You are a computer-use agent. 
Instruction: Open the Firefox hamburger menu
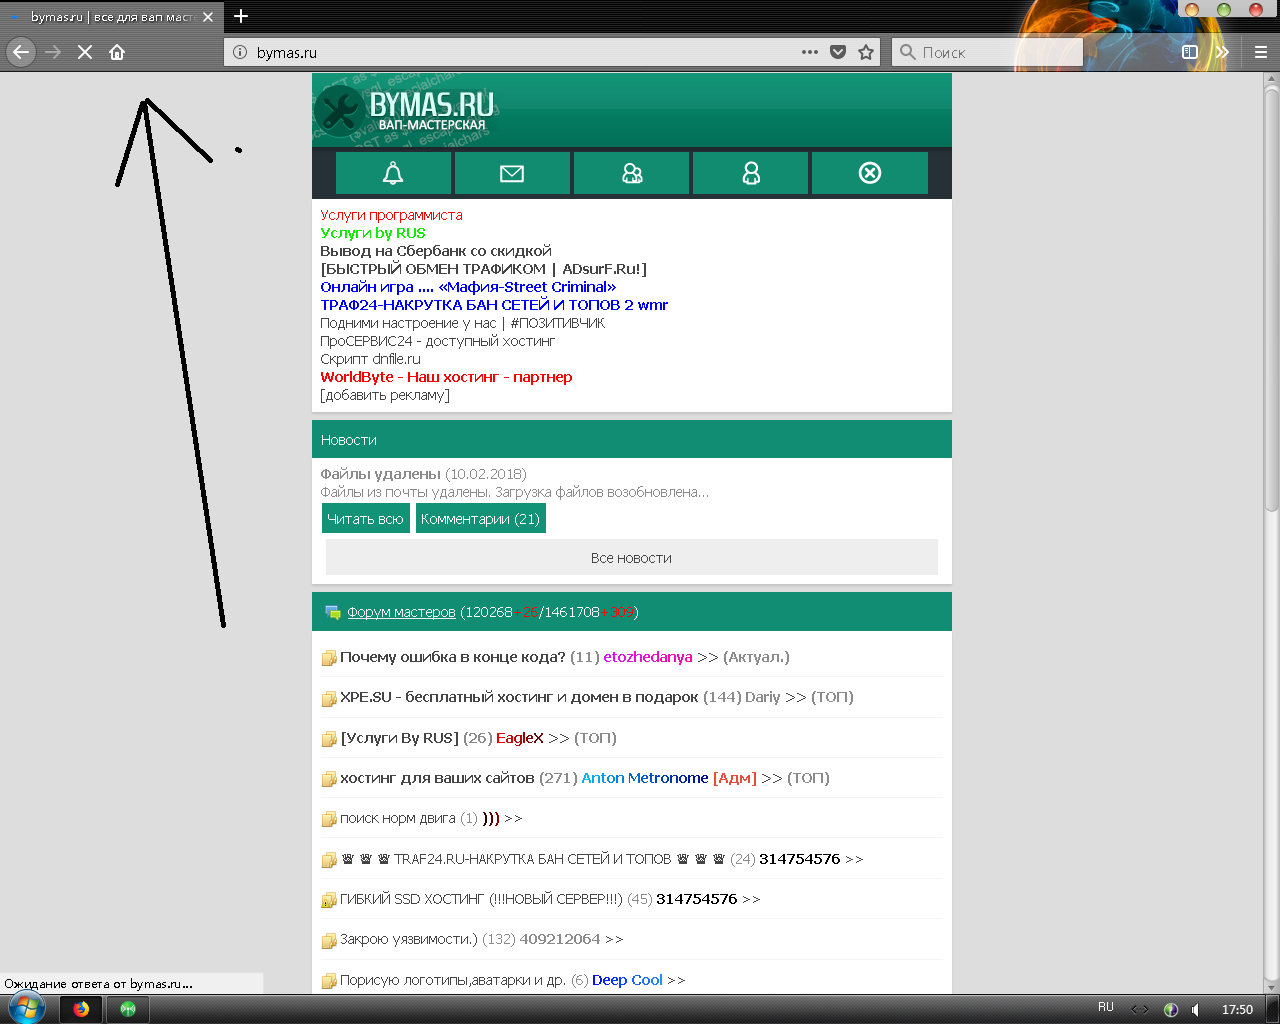click(x=1261, y=52)
